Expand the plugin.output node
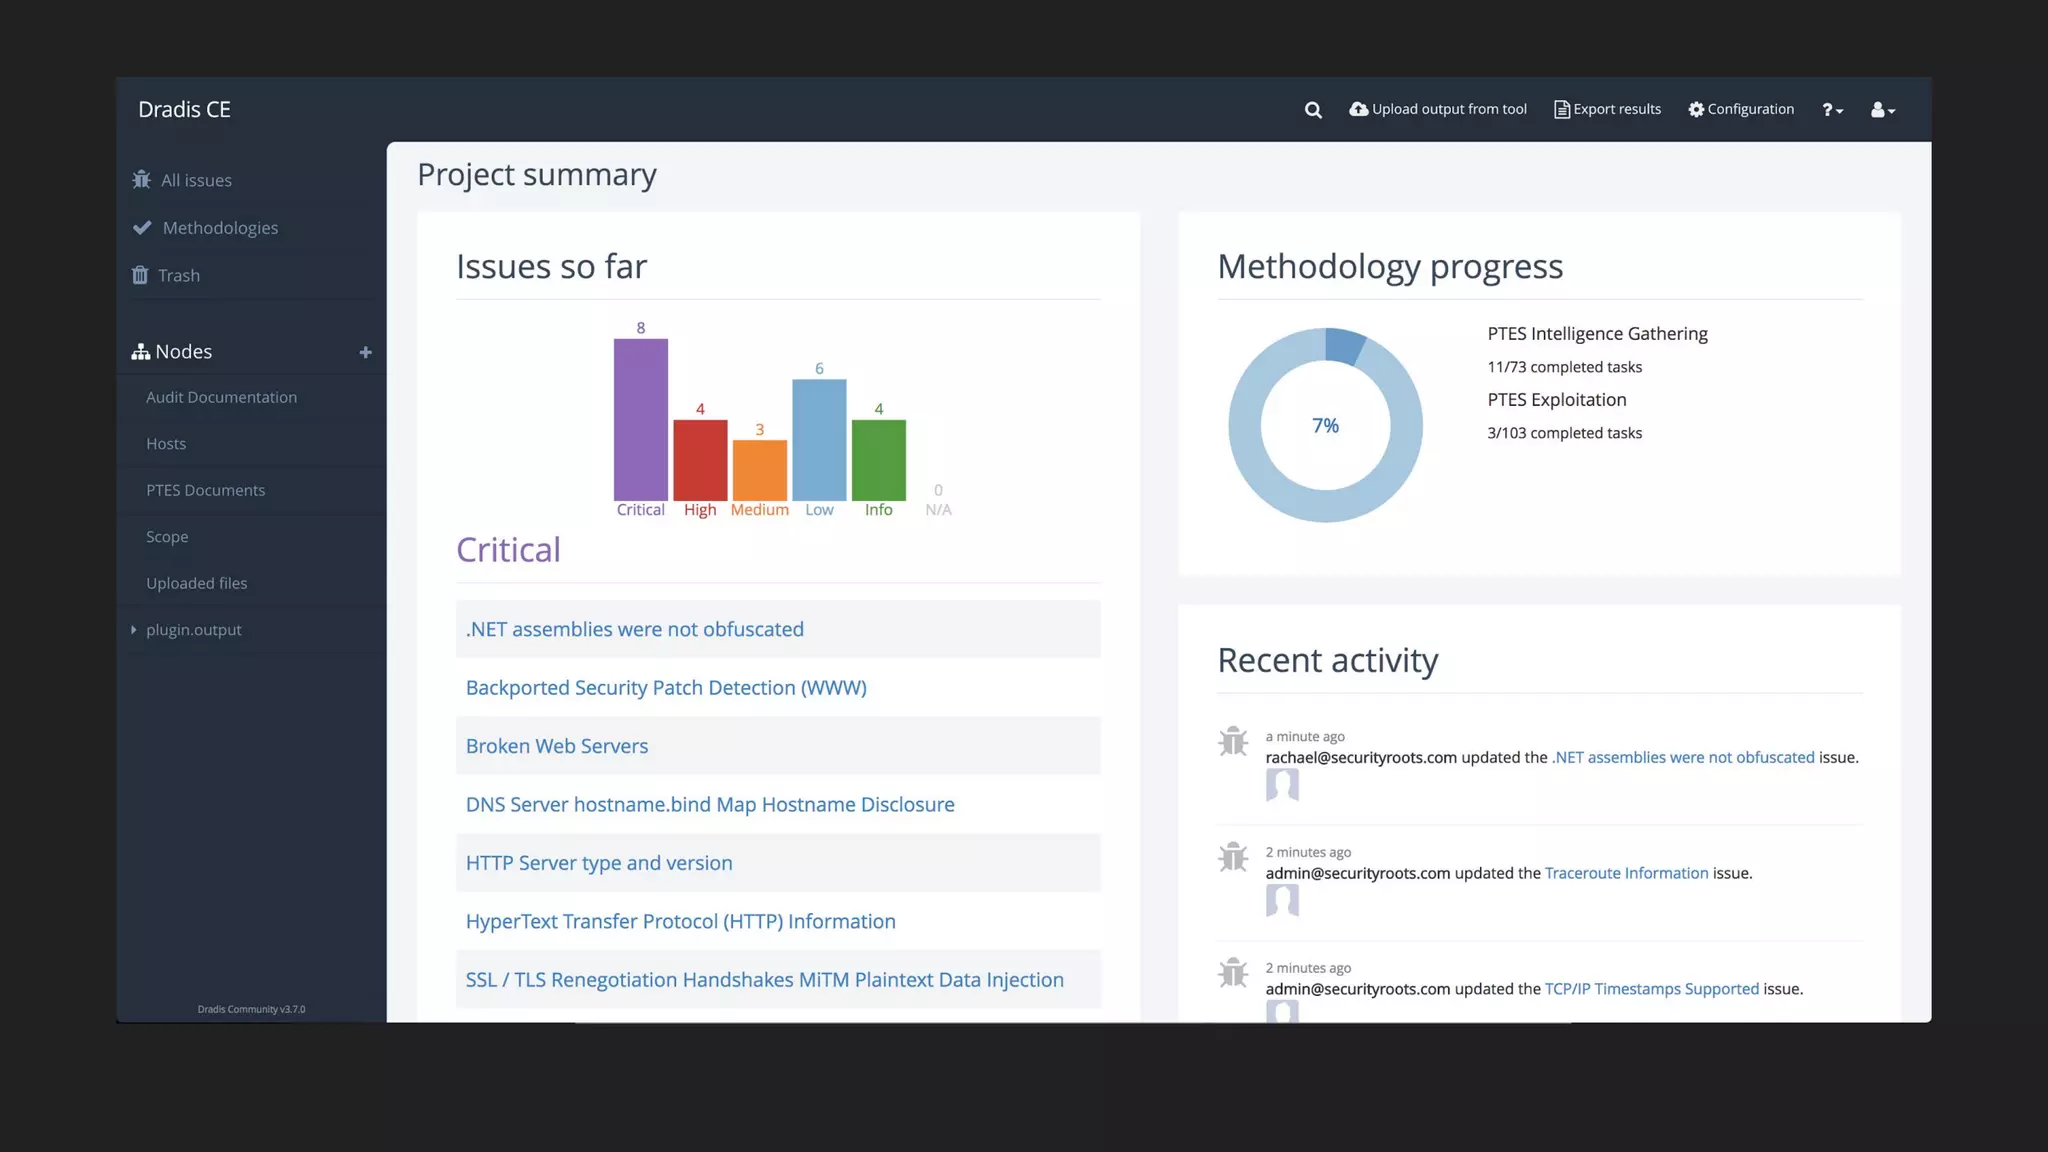2048x1152 pixels. (x=133, y=630)
